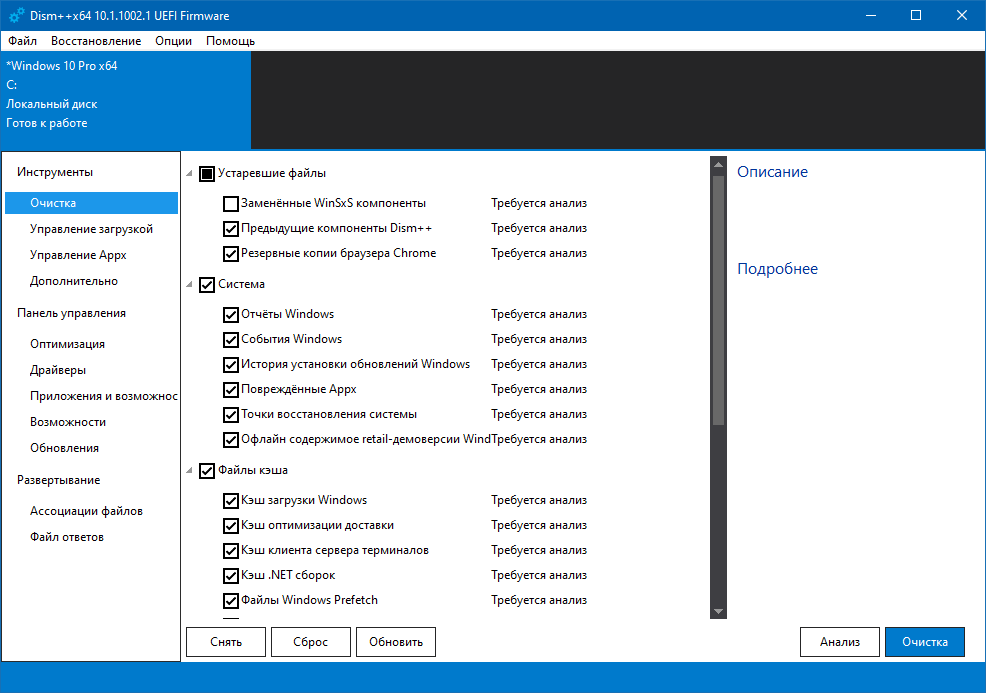
Task: Collapse the Система section arrow
Action: click(190, 285)
